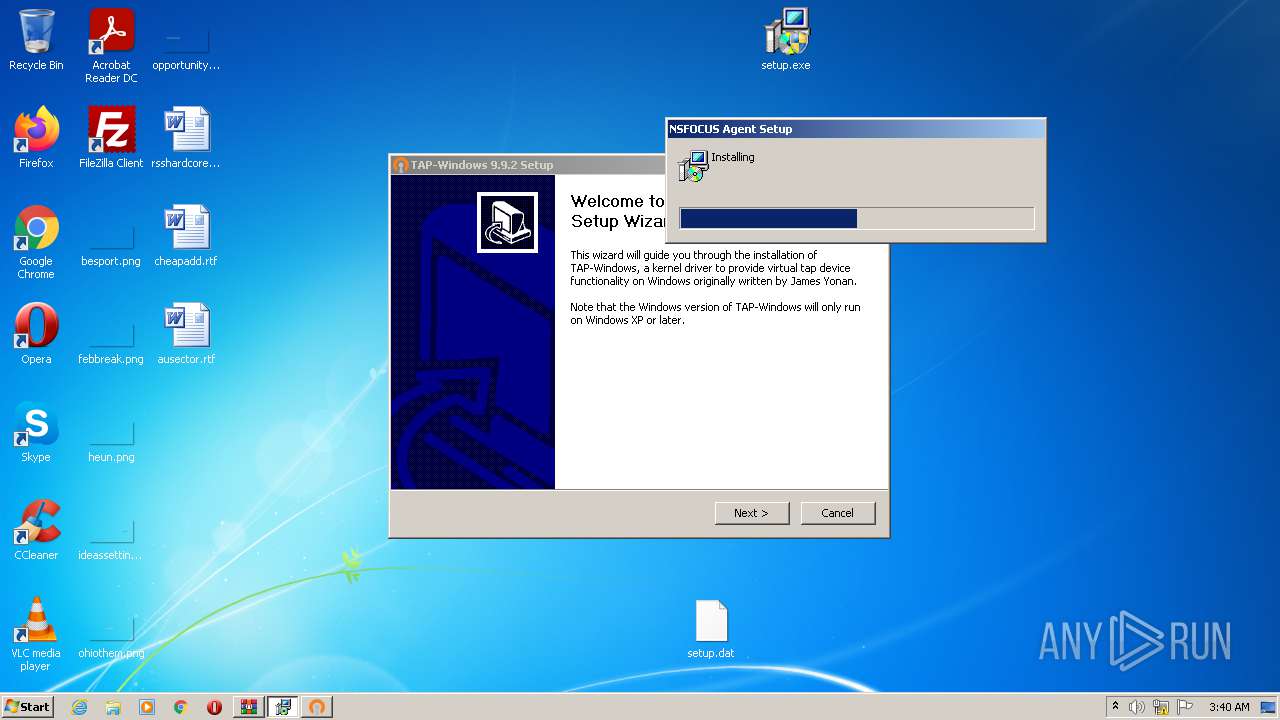
Task: Select febbreak.png file icon
Action: [x=111, y=342]
